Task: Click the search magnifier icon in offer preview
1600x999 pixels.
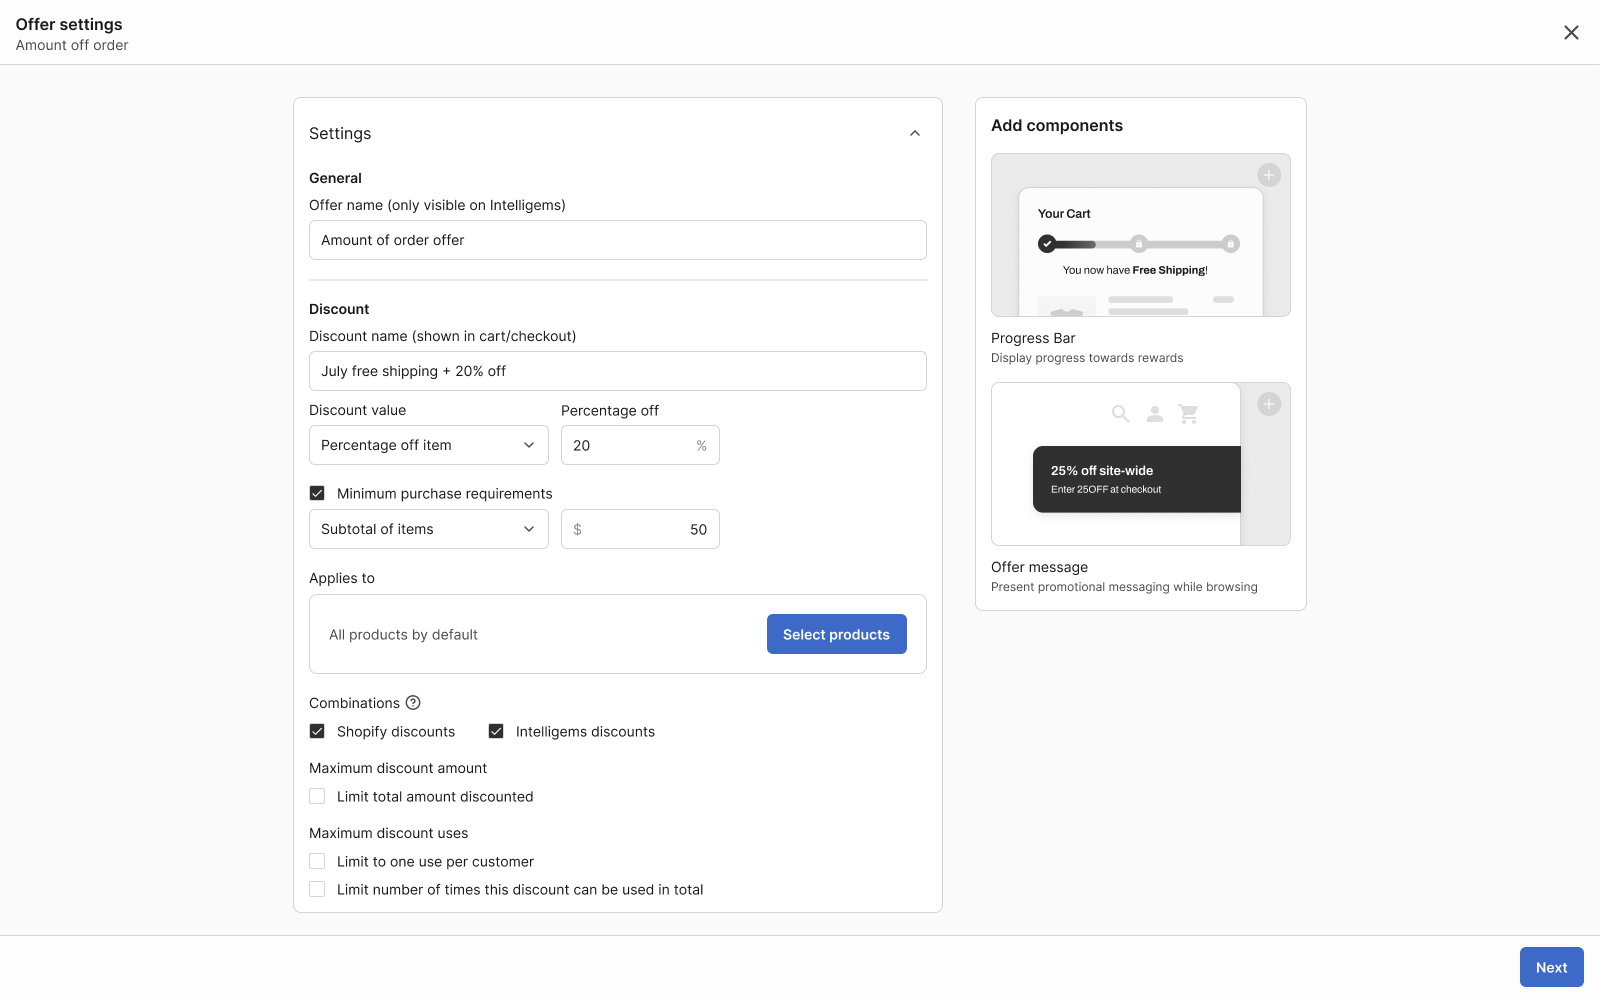Action: [x=1120, y=414]
